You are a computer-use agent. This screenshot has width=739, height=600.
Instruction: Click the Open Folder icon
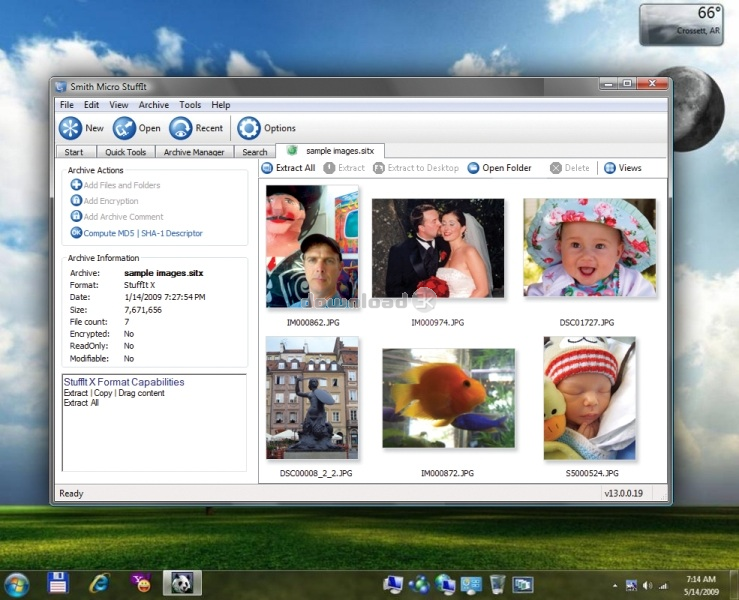coord(473,168)
